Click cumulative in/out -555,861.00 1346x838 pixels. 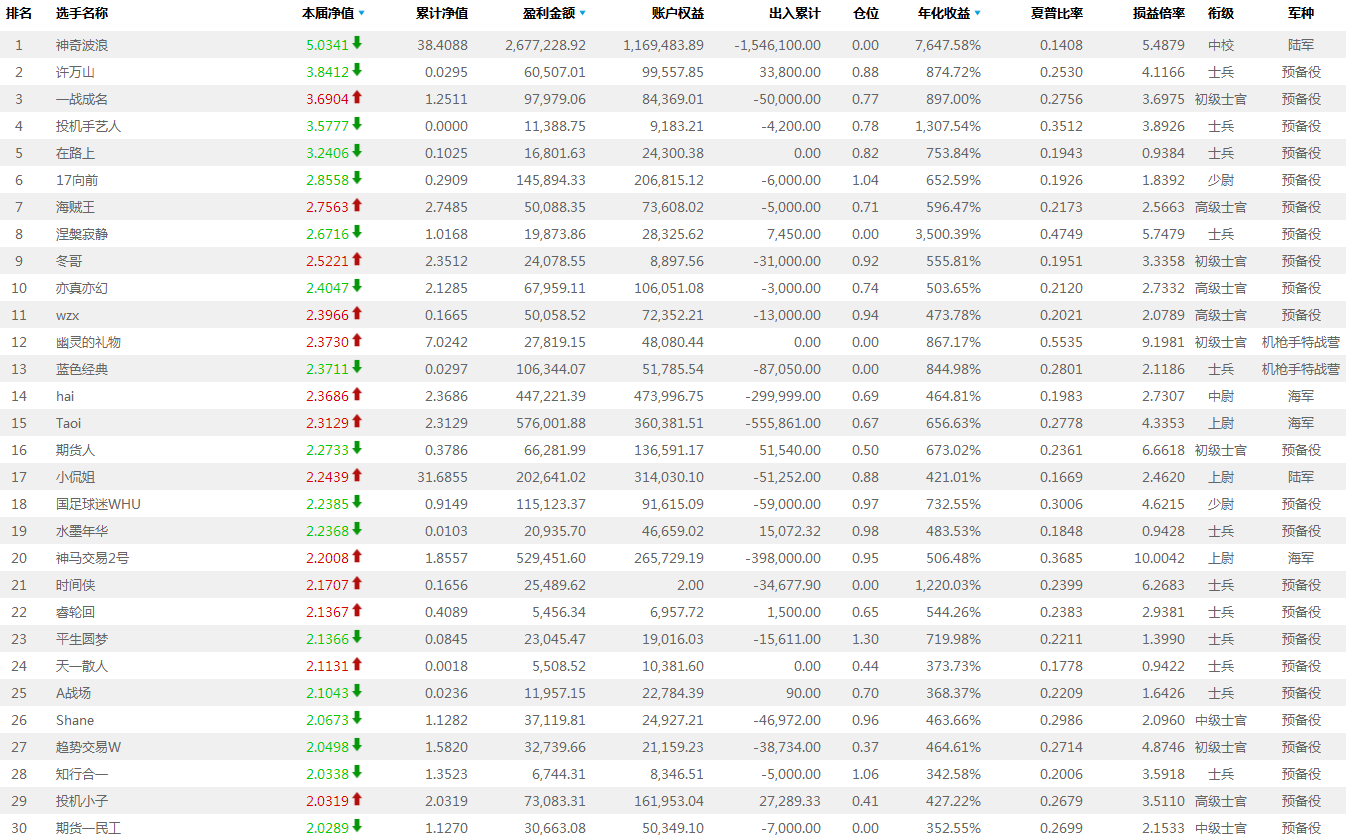[x=783, y=423]
